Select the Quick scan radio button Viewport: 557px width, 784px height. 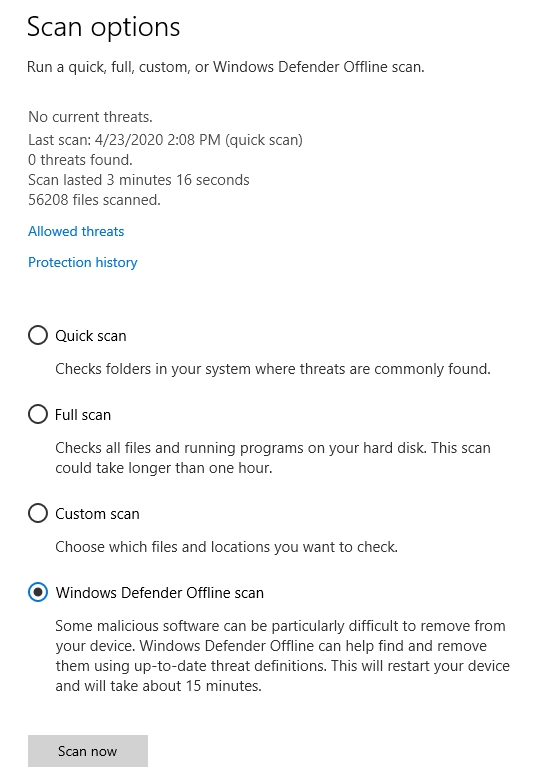[x=38, y=336]
